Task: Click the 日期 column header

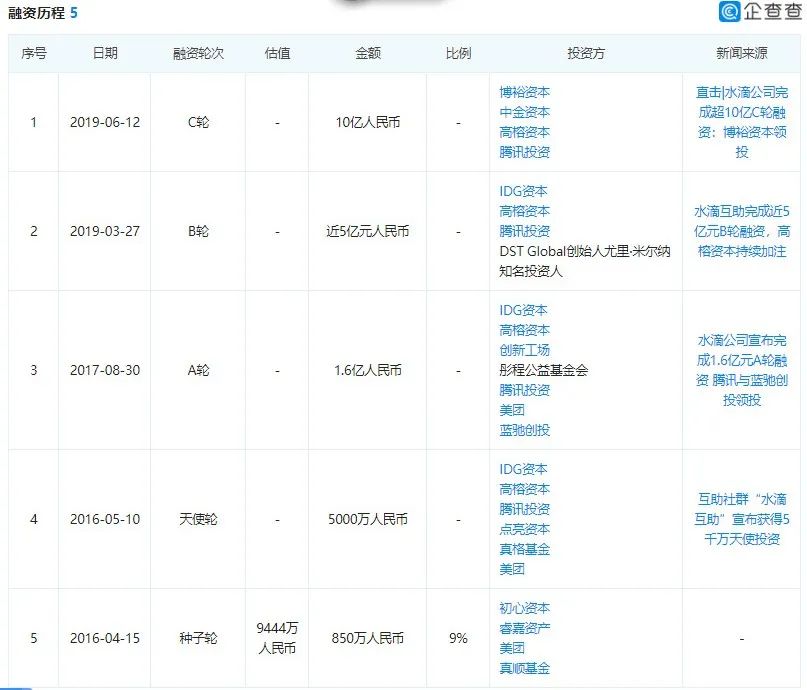Action: tap(105, 53)
